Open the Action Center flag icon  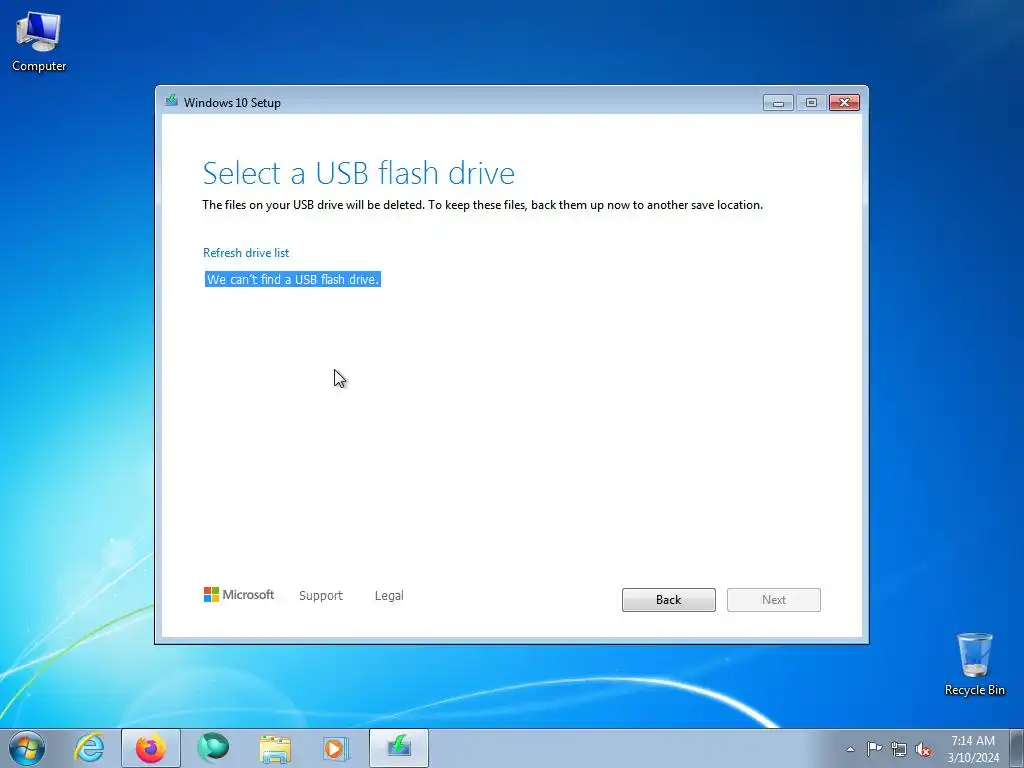point(874,748)
